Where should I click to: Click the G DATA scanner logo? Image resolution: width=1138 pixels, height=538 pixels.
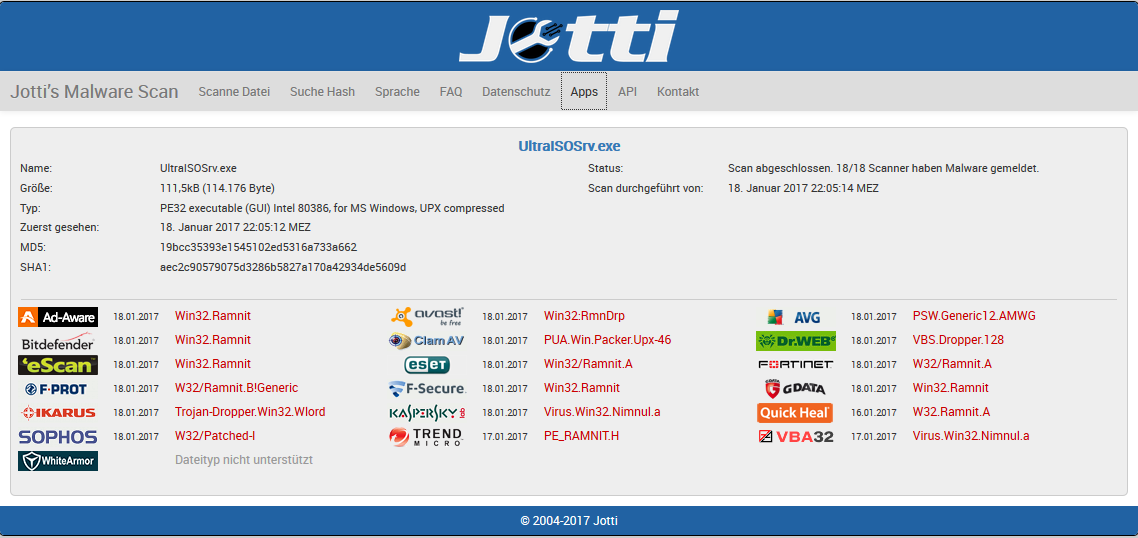click(795, 388)
